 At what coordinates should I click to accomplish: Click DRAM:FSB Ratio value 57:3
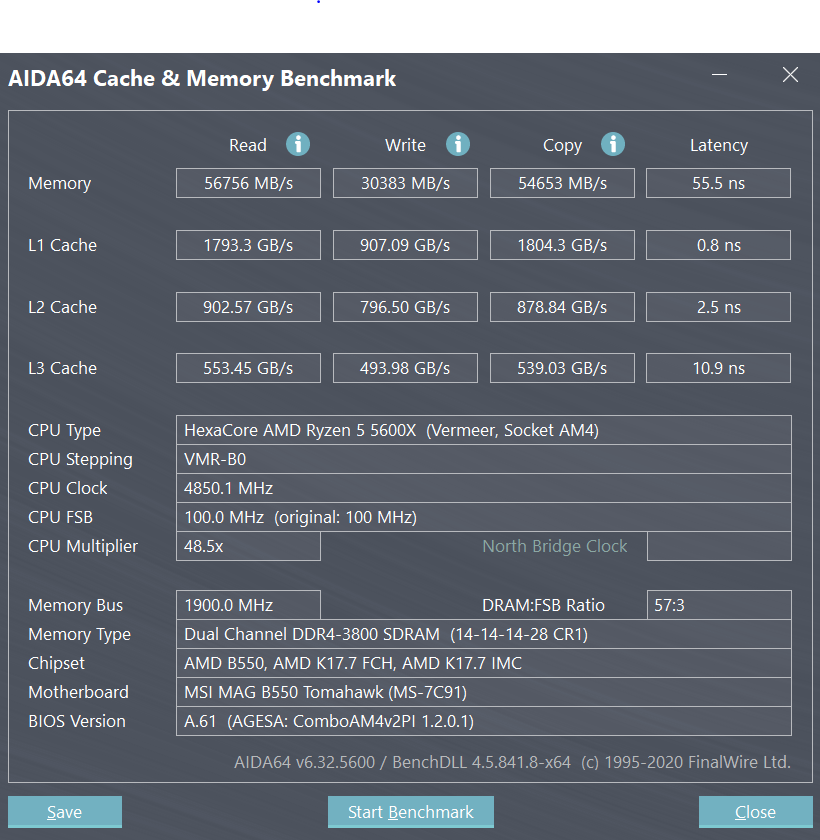pos(719,605)
